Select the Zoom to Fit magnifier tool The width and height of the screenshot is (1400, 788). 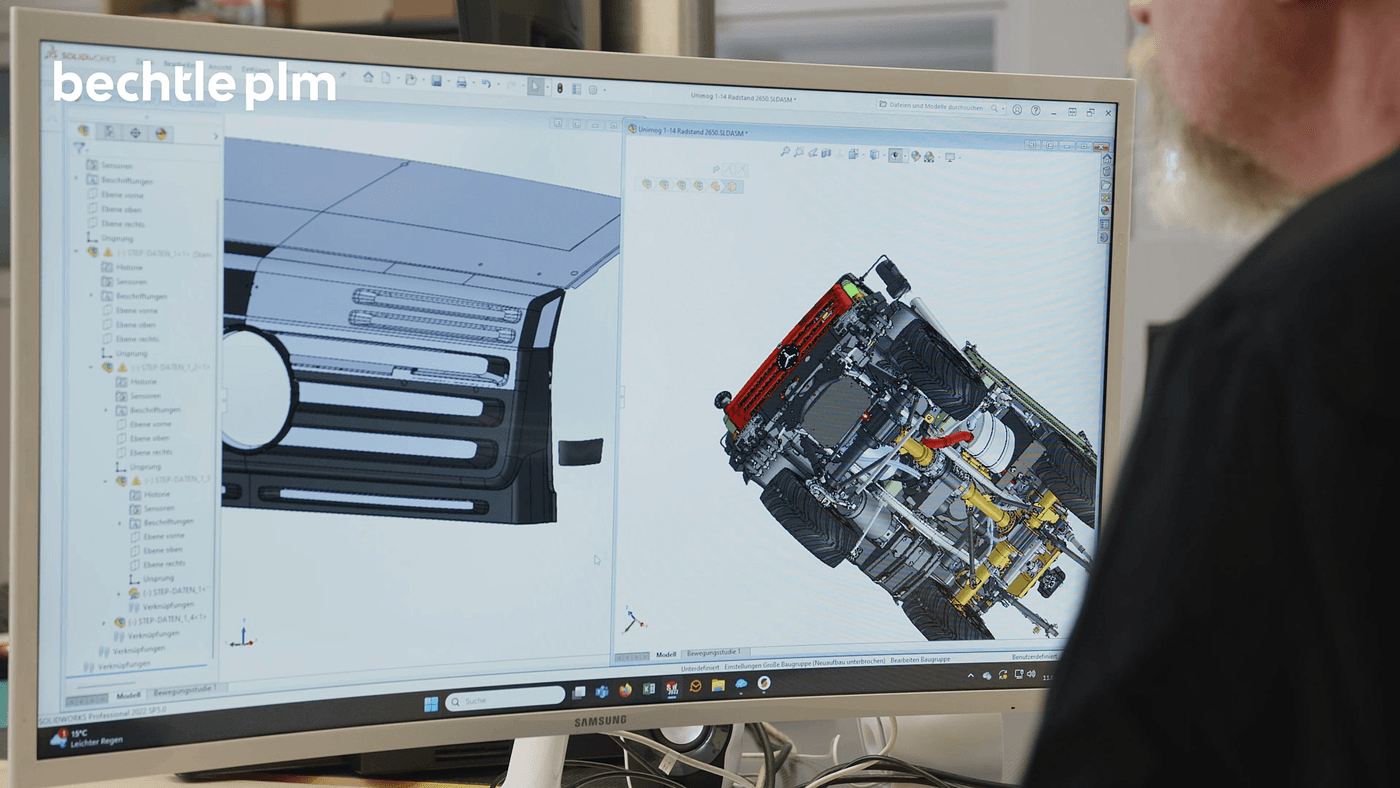pyautogui.click(x=786, y=153)
